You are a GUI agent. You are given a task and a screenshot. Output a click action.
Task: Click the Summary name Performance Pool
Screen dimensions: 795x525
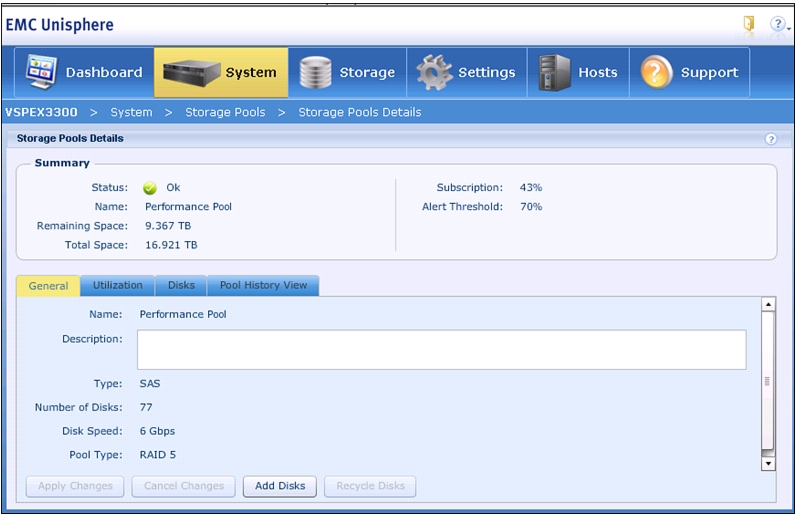tap(188, 207)
